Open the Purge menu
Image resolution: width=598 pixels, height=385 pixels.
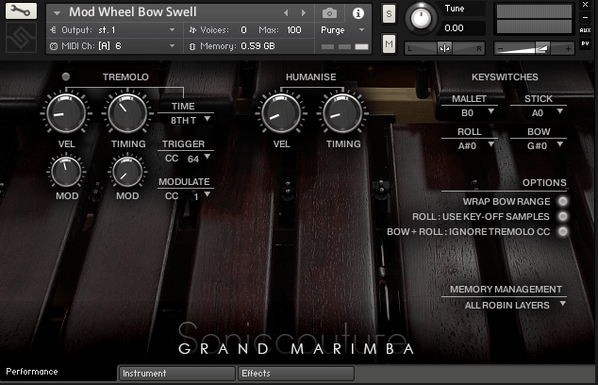(342, 30)
